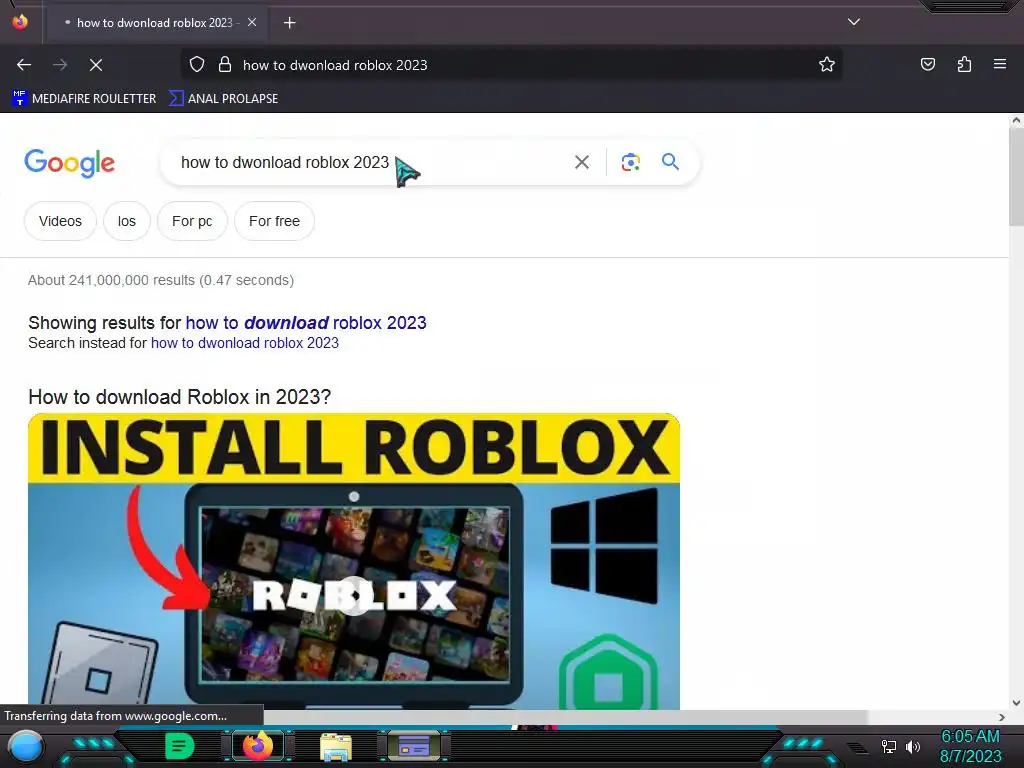Click the horizontal scroll right arrow
This screenshot has height=768, width=1024.
[x=1002, y=717]
